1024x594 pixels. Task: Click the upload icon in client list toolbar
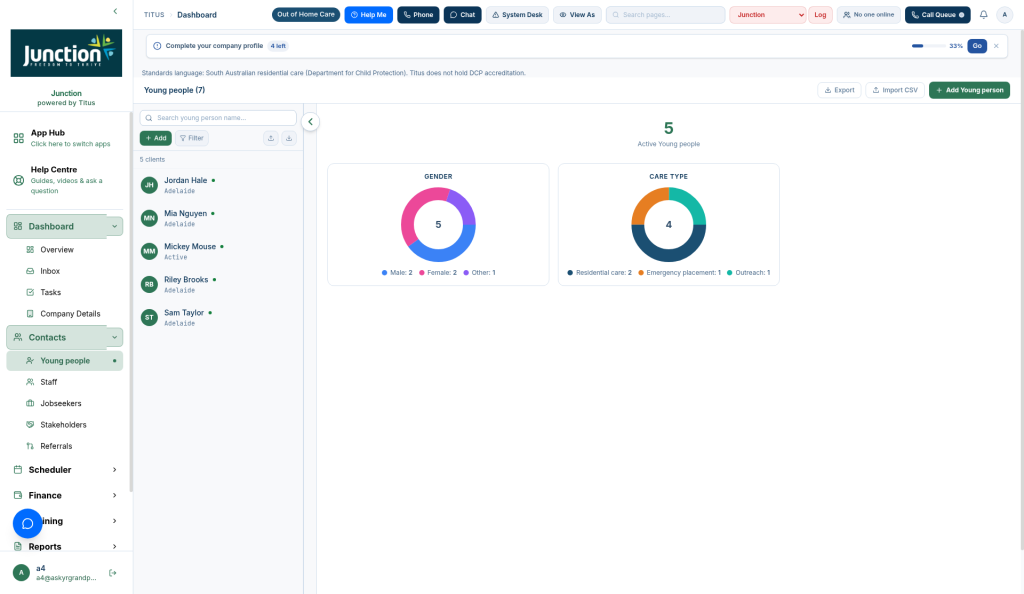(271, 138)
